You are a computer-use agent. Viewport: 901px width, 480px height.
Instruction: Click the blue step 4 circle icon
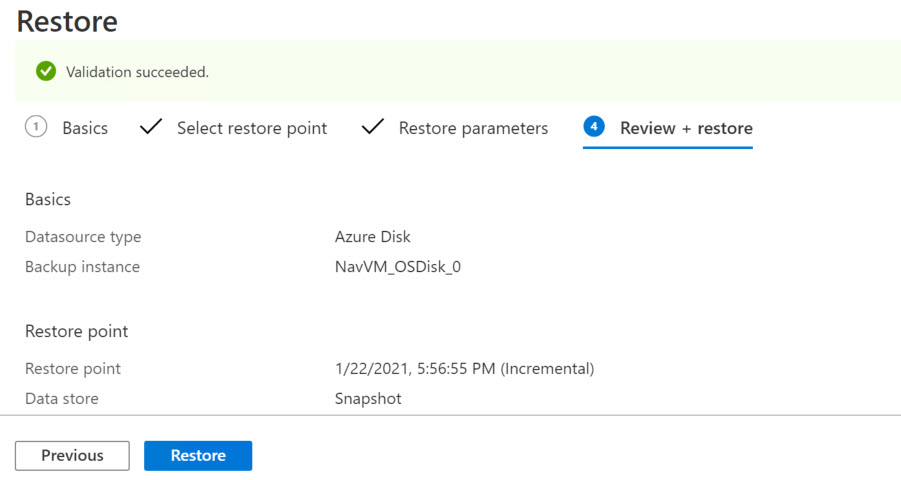[x=594, y=126]
